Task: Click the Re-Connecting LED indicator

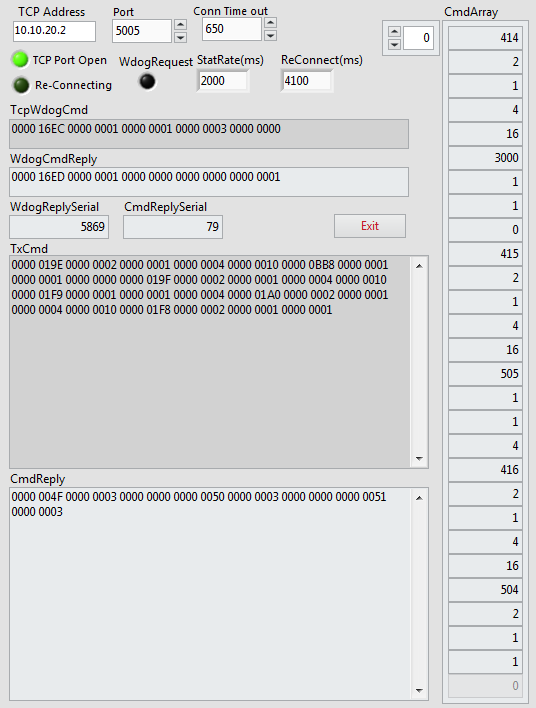Action: (x=21, y=85)
